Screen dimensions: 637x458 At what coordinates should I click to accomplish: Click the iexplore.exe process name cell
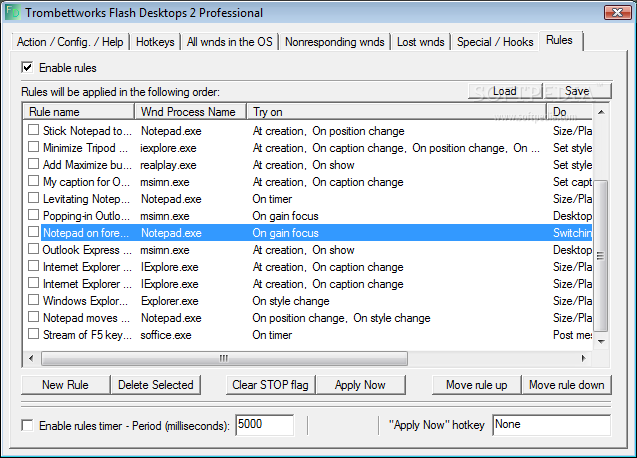click(x=168, y=148)
